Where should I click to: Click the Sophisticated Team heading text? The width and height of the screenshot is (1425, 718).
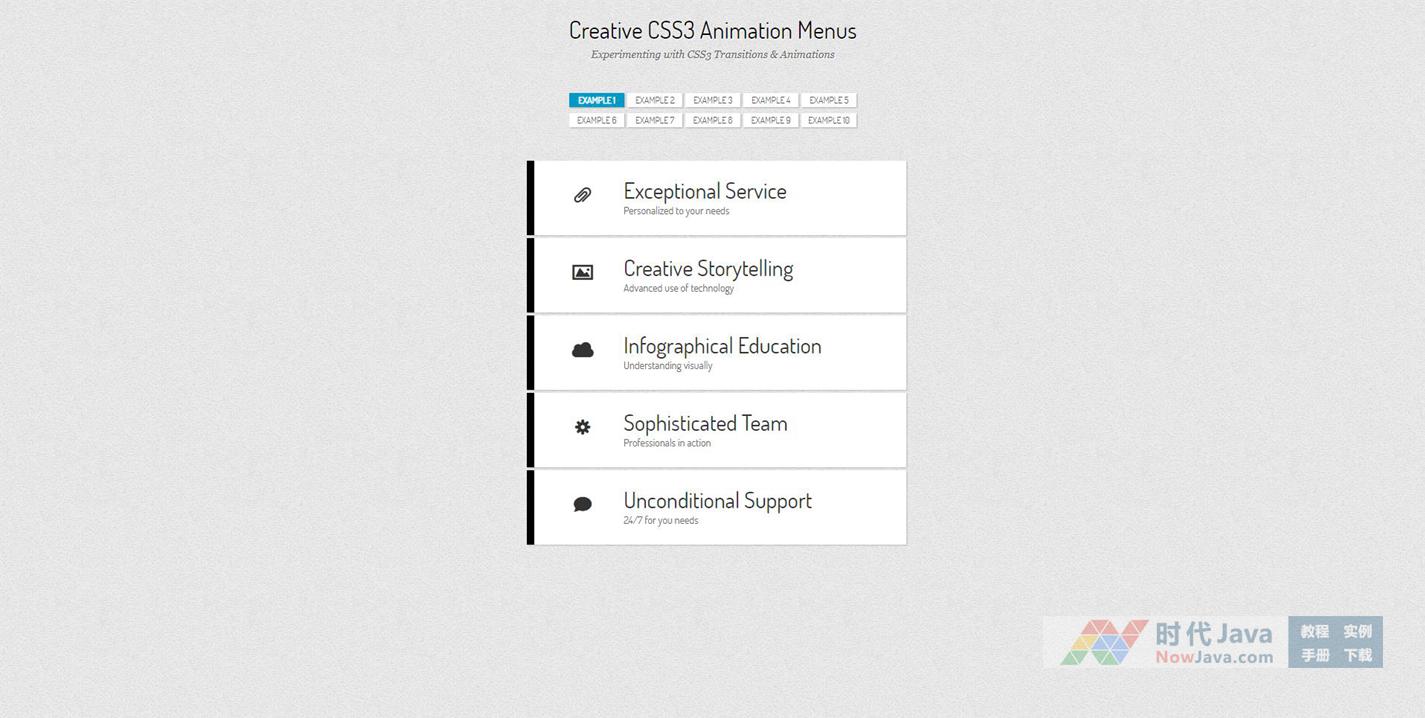[705, 423]
